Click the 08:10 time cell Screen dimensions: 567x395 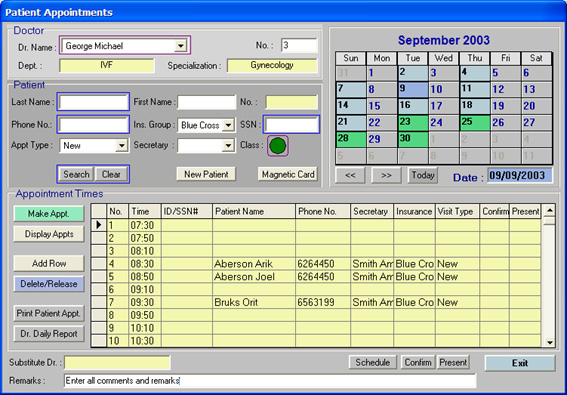(145, 251)
